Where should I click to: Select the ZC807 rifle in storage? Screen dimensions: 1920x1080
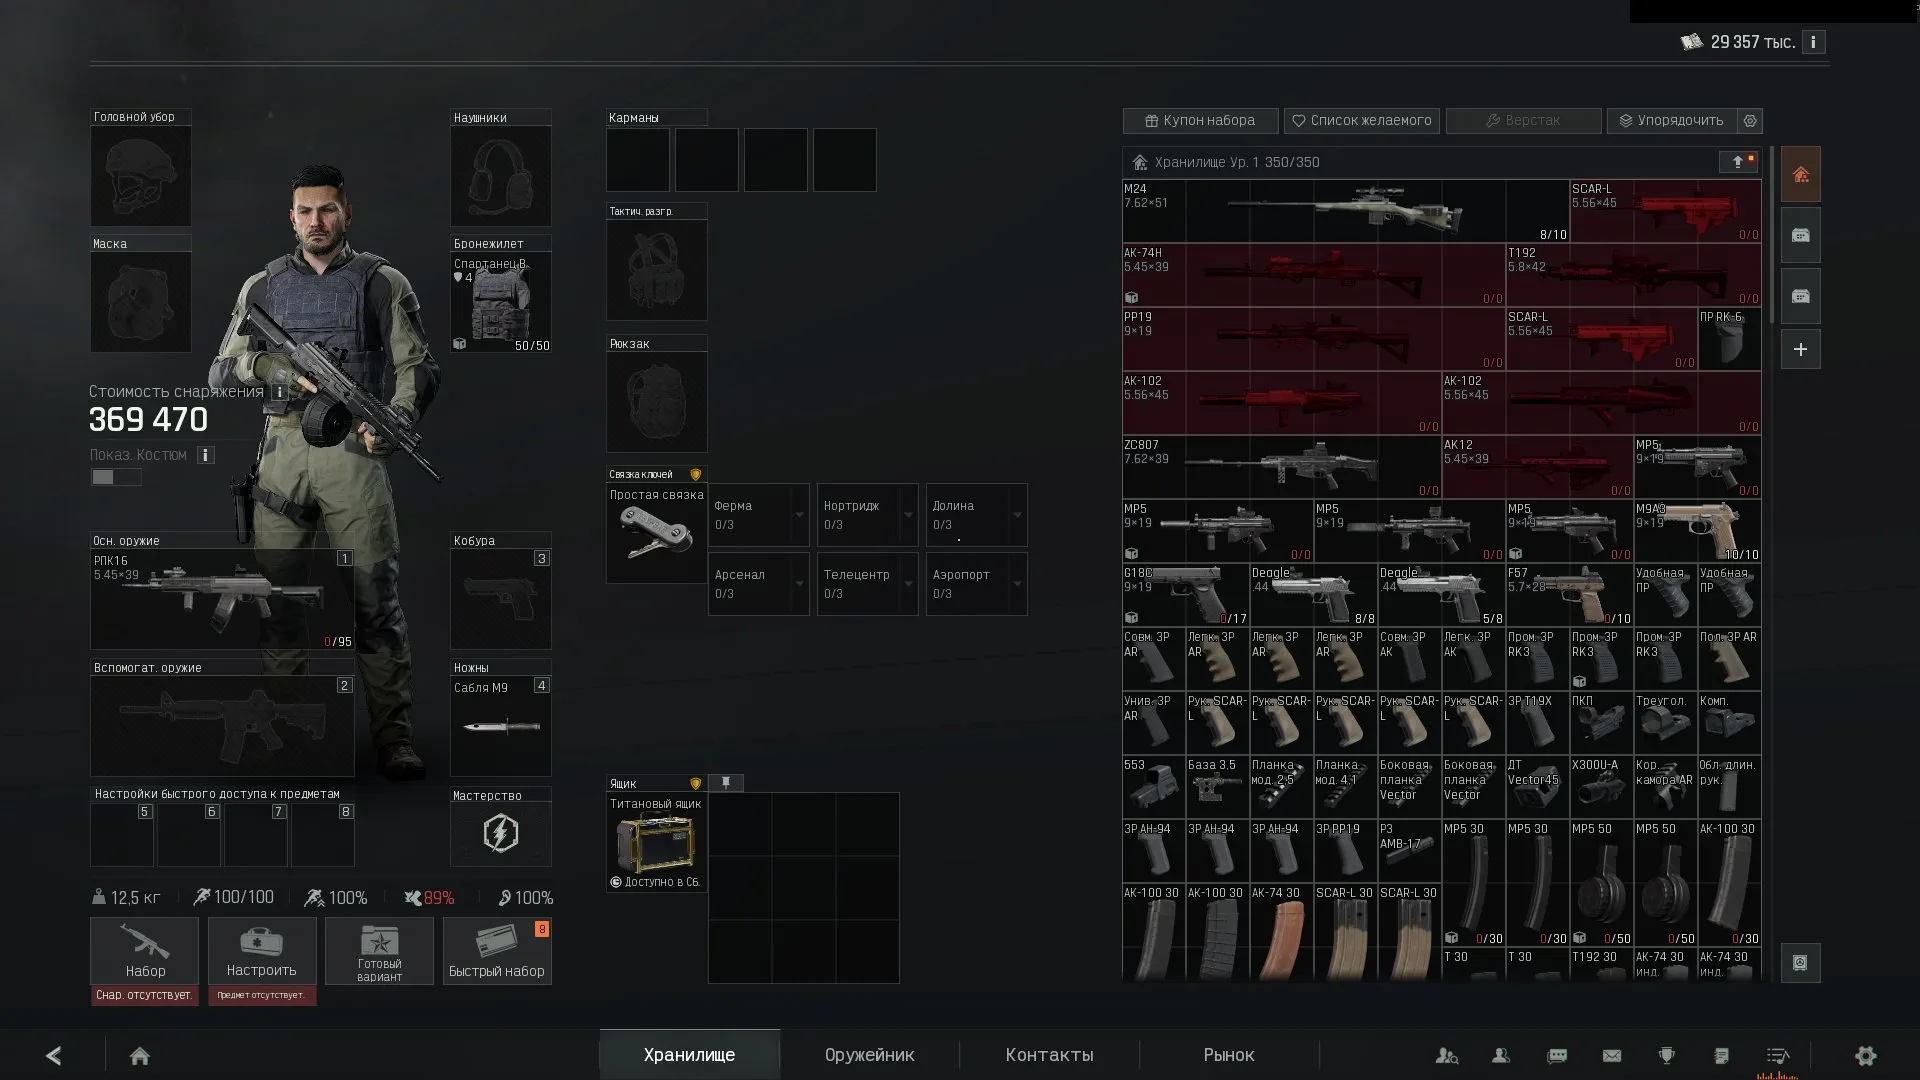pyautogui.click(x=1281, y=467)
